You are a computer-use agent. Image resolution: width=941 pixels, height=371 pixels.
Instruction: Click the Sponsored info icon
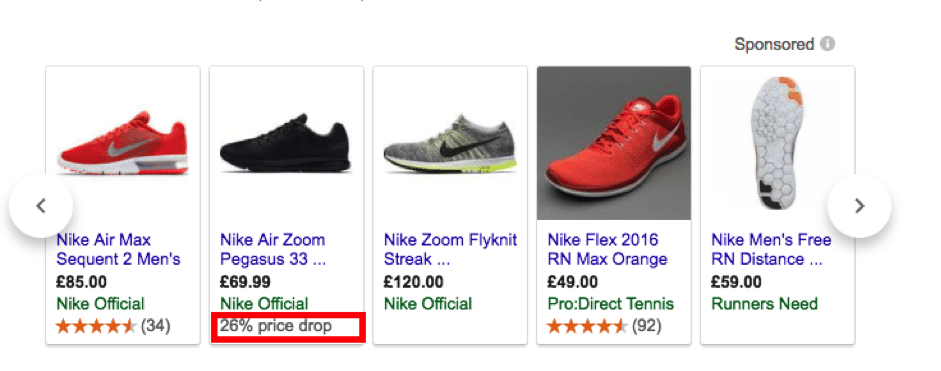tap(828, 44)
